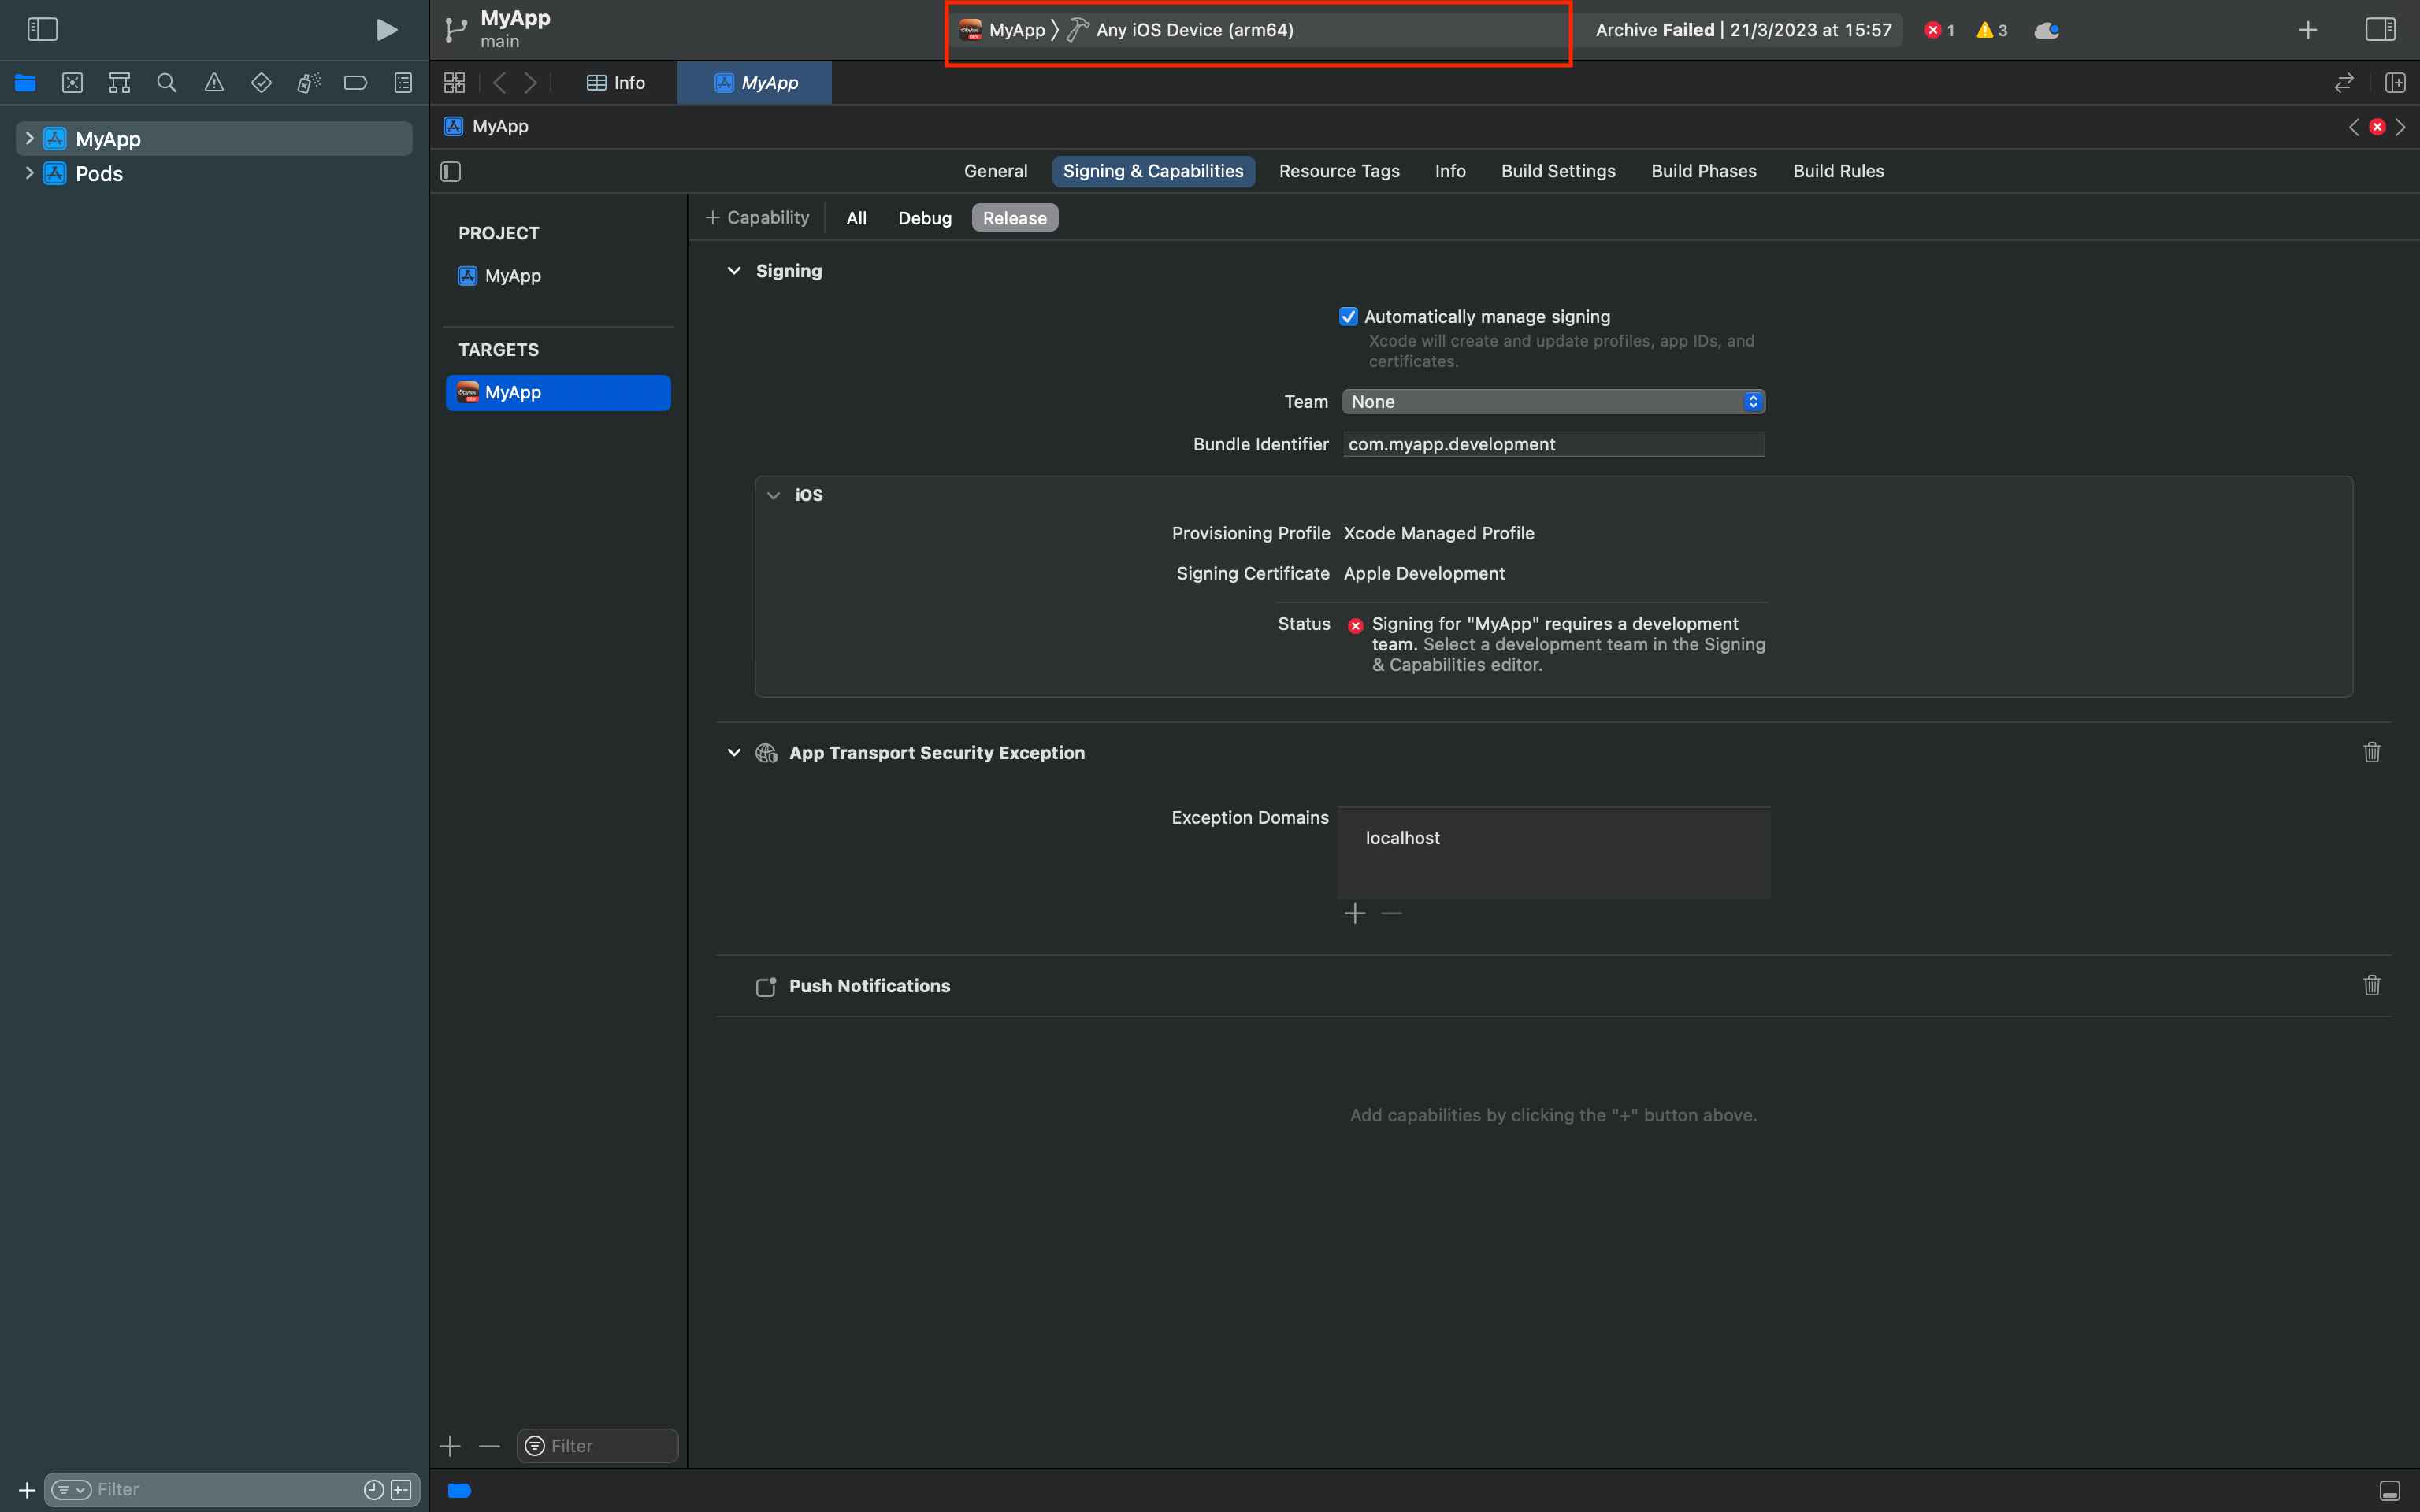Expand the MyApp project in navigator
This screenshot has height=1512, width=2420.
click(x=29, y=139)
